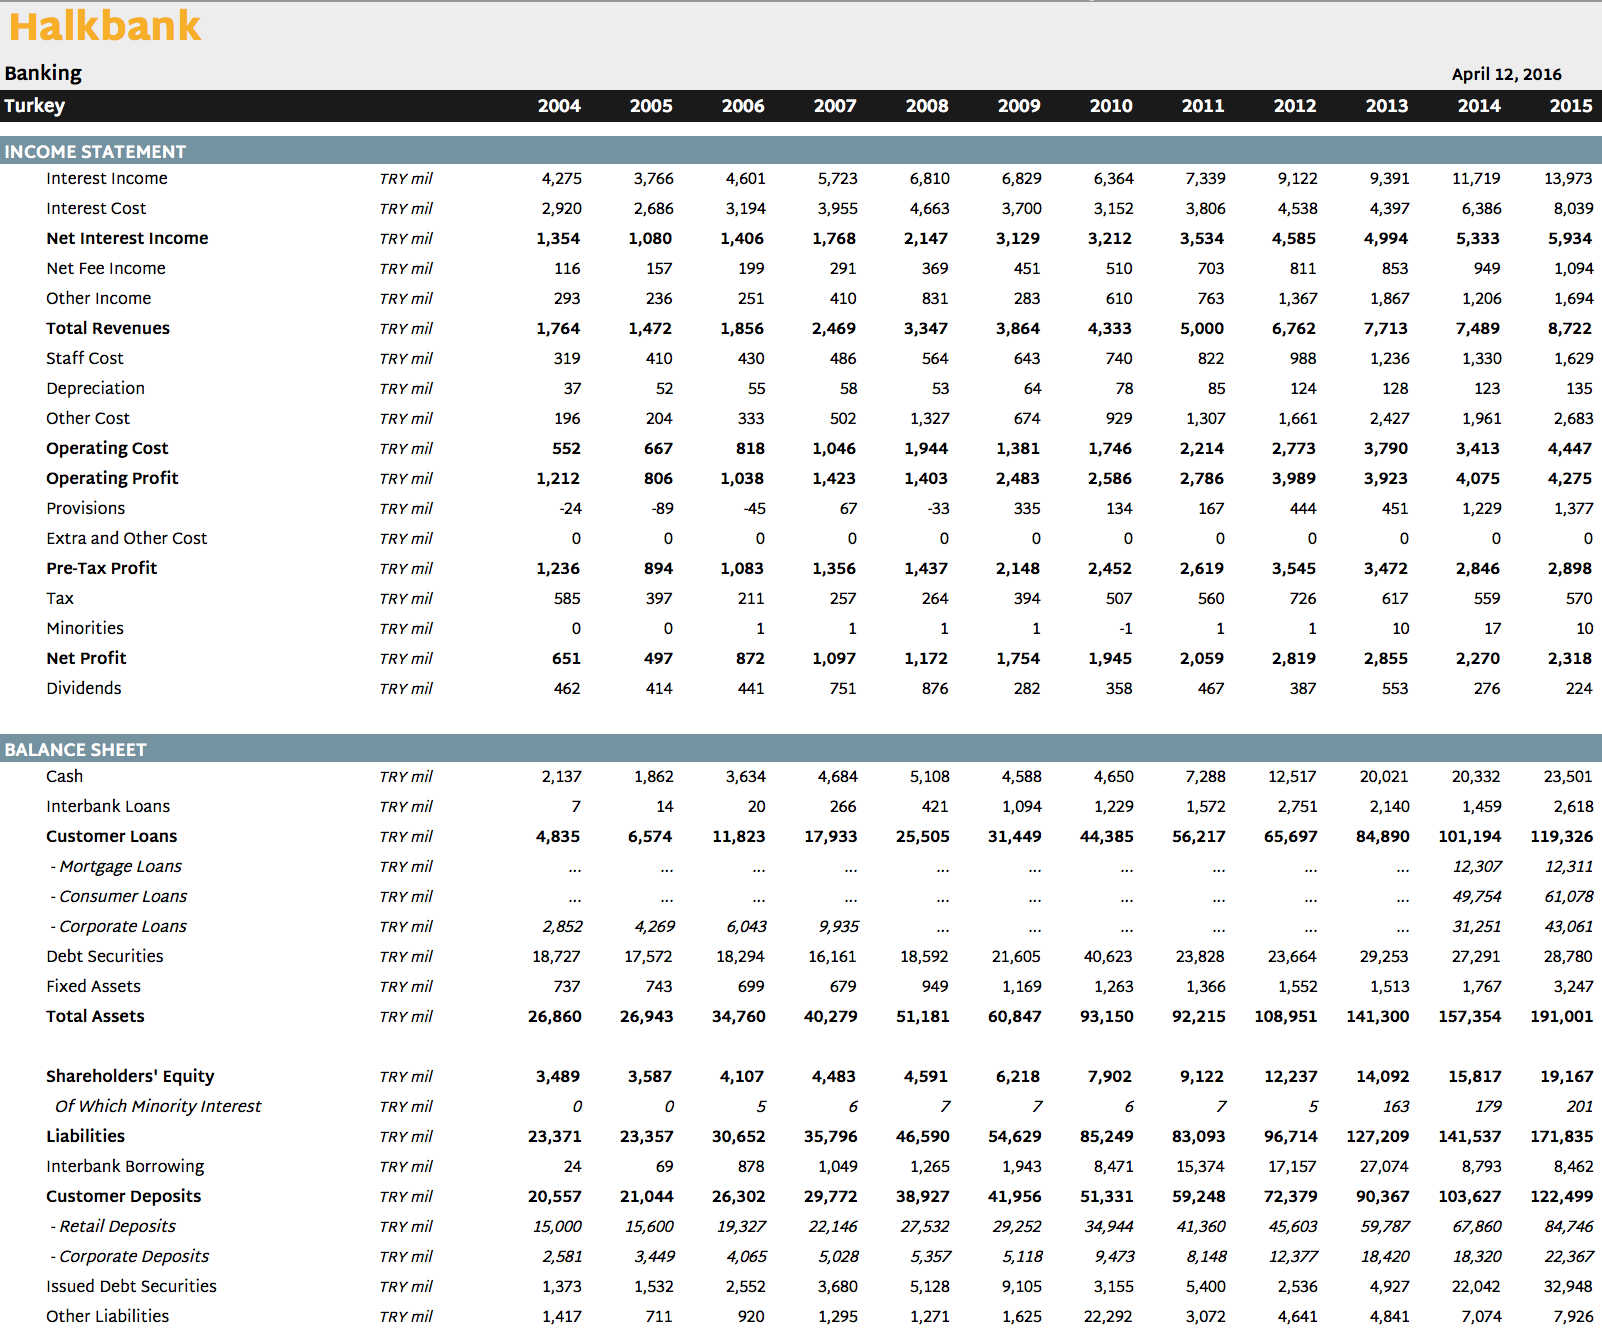Screen dimensions: 1602x1338
Task: Select 2013 Staff Cost value 1,236
Action: tap(1390, 359)
